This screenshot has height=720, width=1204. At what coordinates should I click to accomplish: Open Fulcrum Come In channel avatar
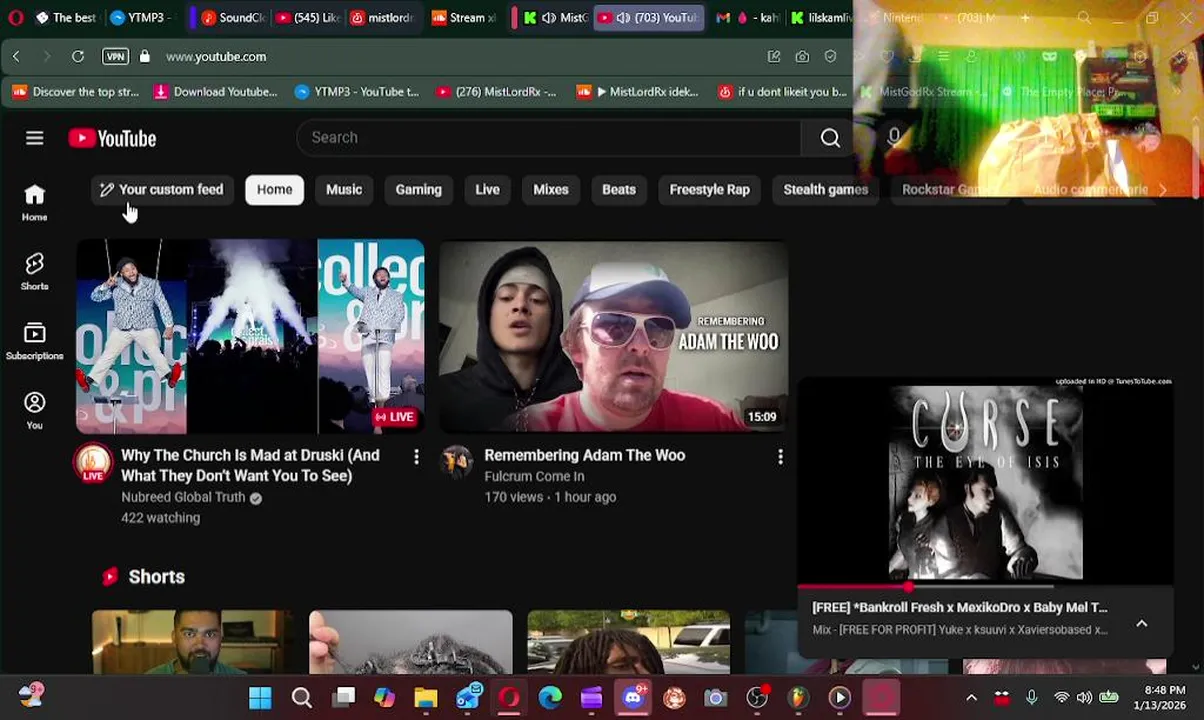click(x=457, y=461)
